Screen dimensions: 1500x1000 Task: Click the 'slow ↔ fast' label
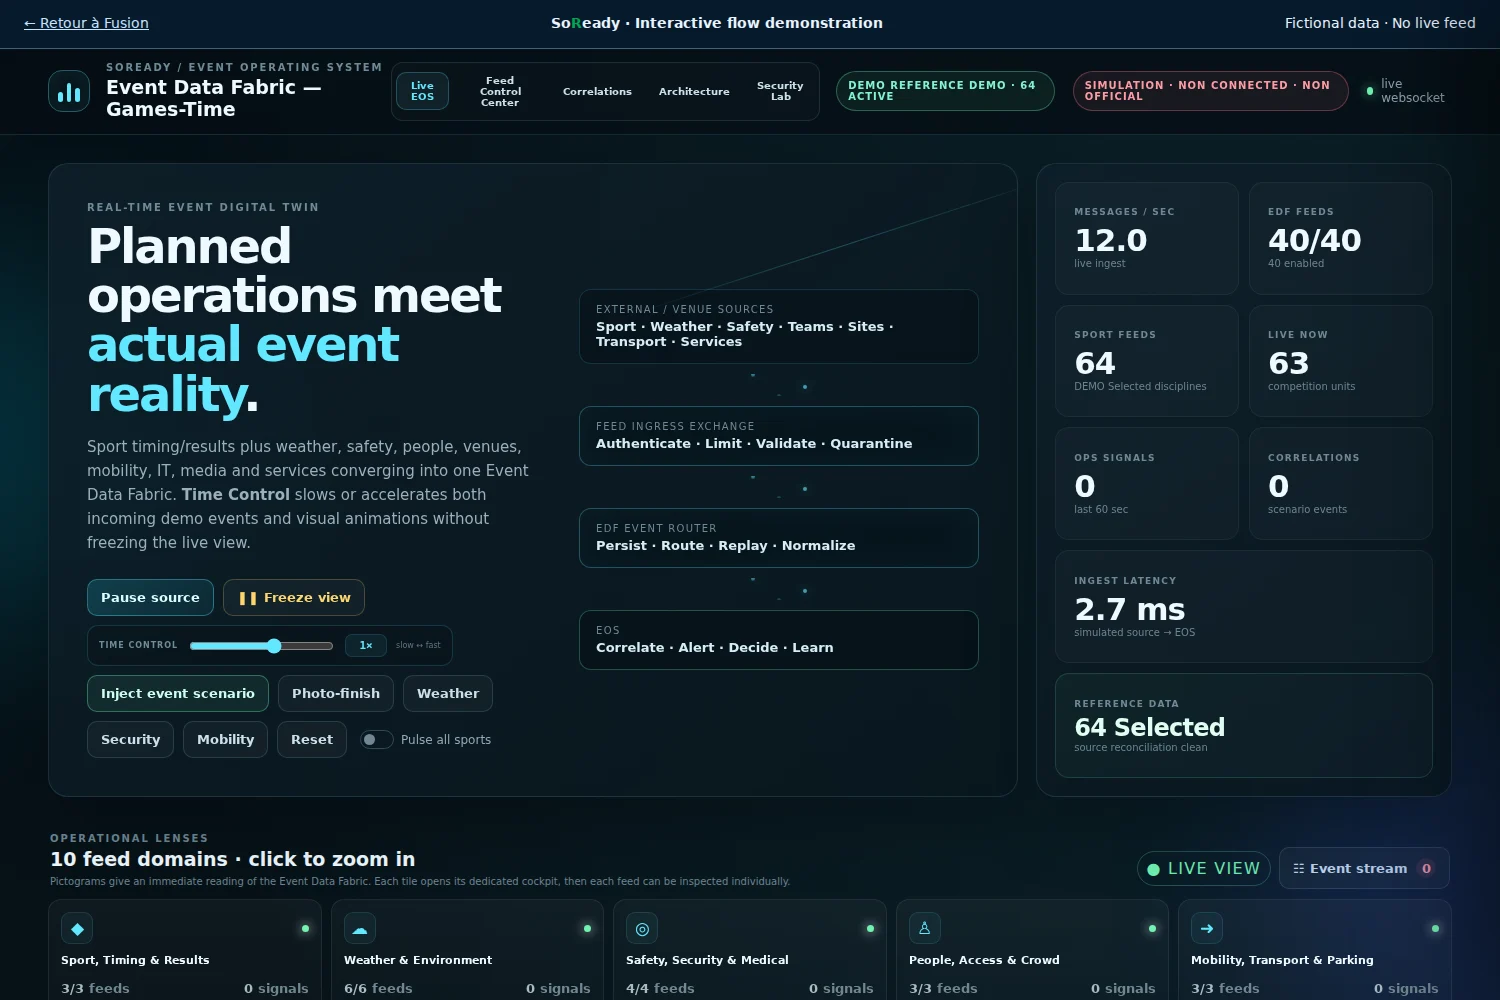418,646
